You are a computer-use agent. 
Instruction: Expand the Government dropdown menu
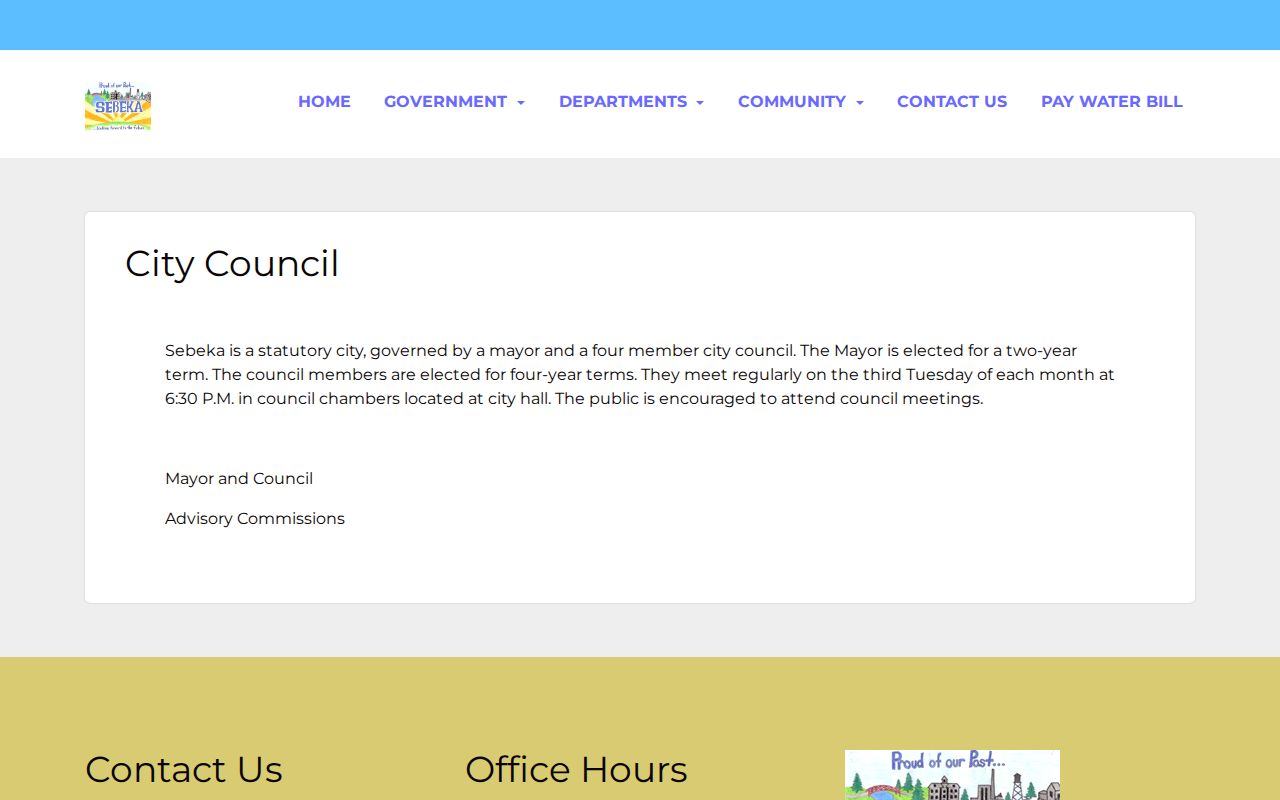(x=454, y=102)
